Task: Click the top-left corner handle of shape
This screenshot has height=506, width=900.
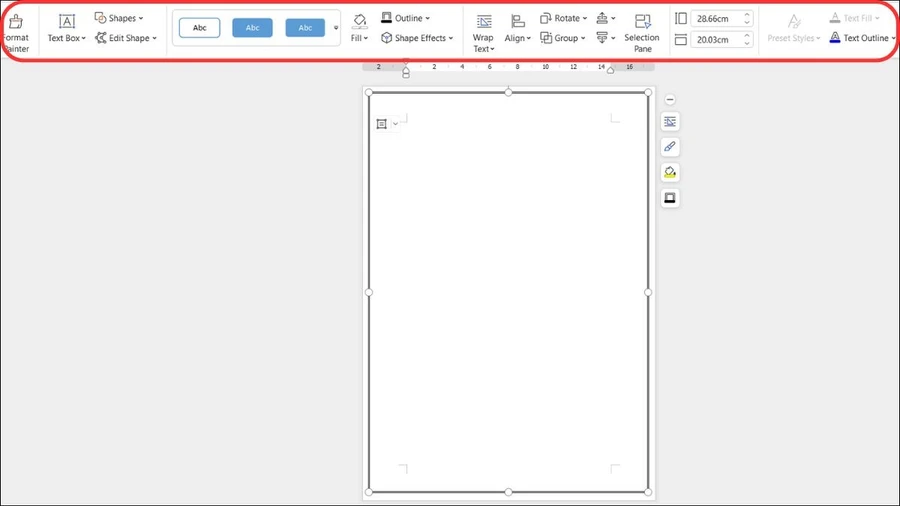Action: point(369,92)
